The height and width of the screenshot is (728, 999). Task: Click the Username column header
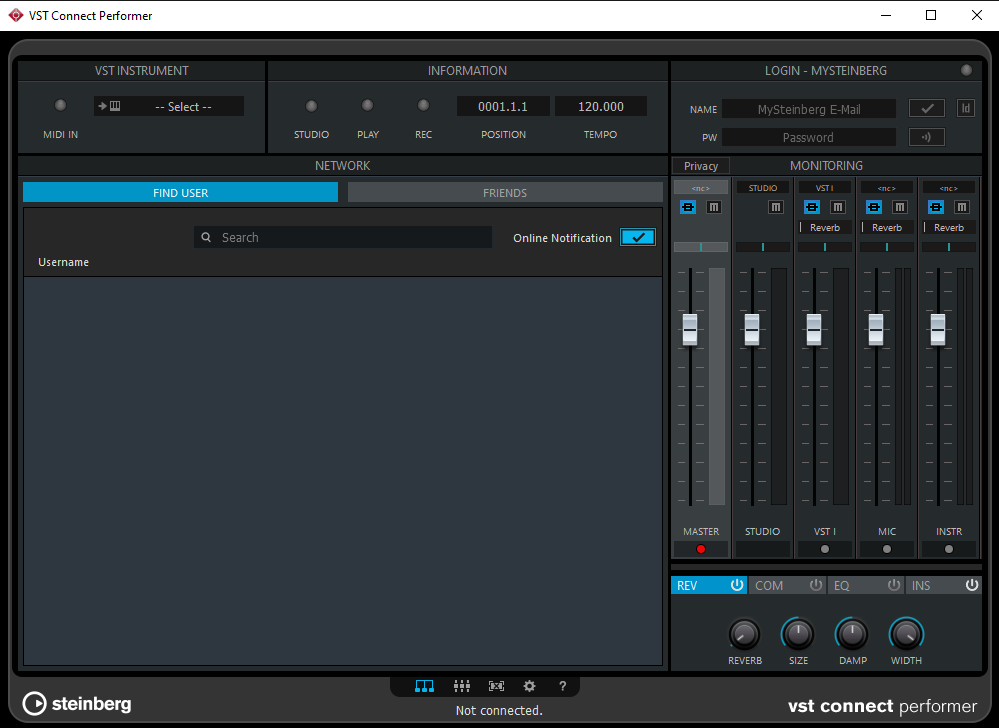point(63,262)
